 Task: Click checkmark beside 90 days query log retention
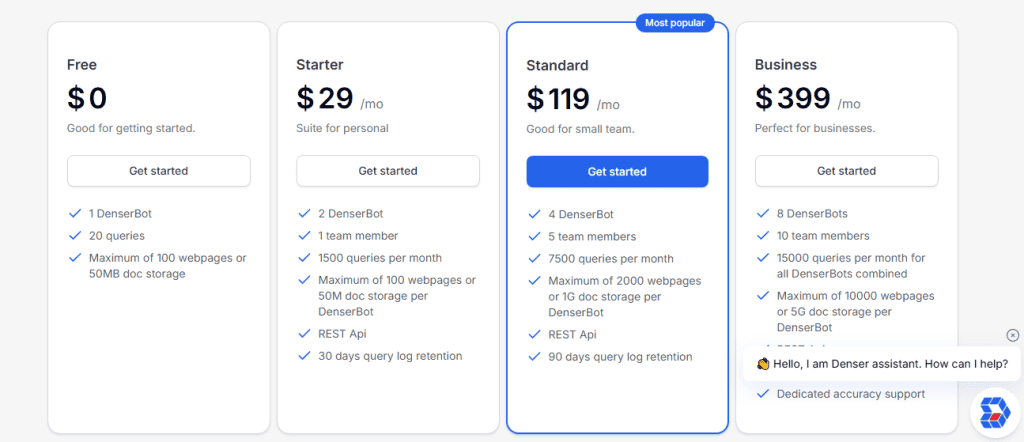[534, 356]
